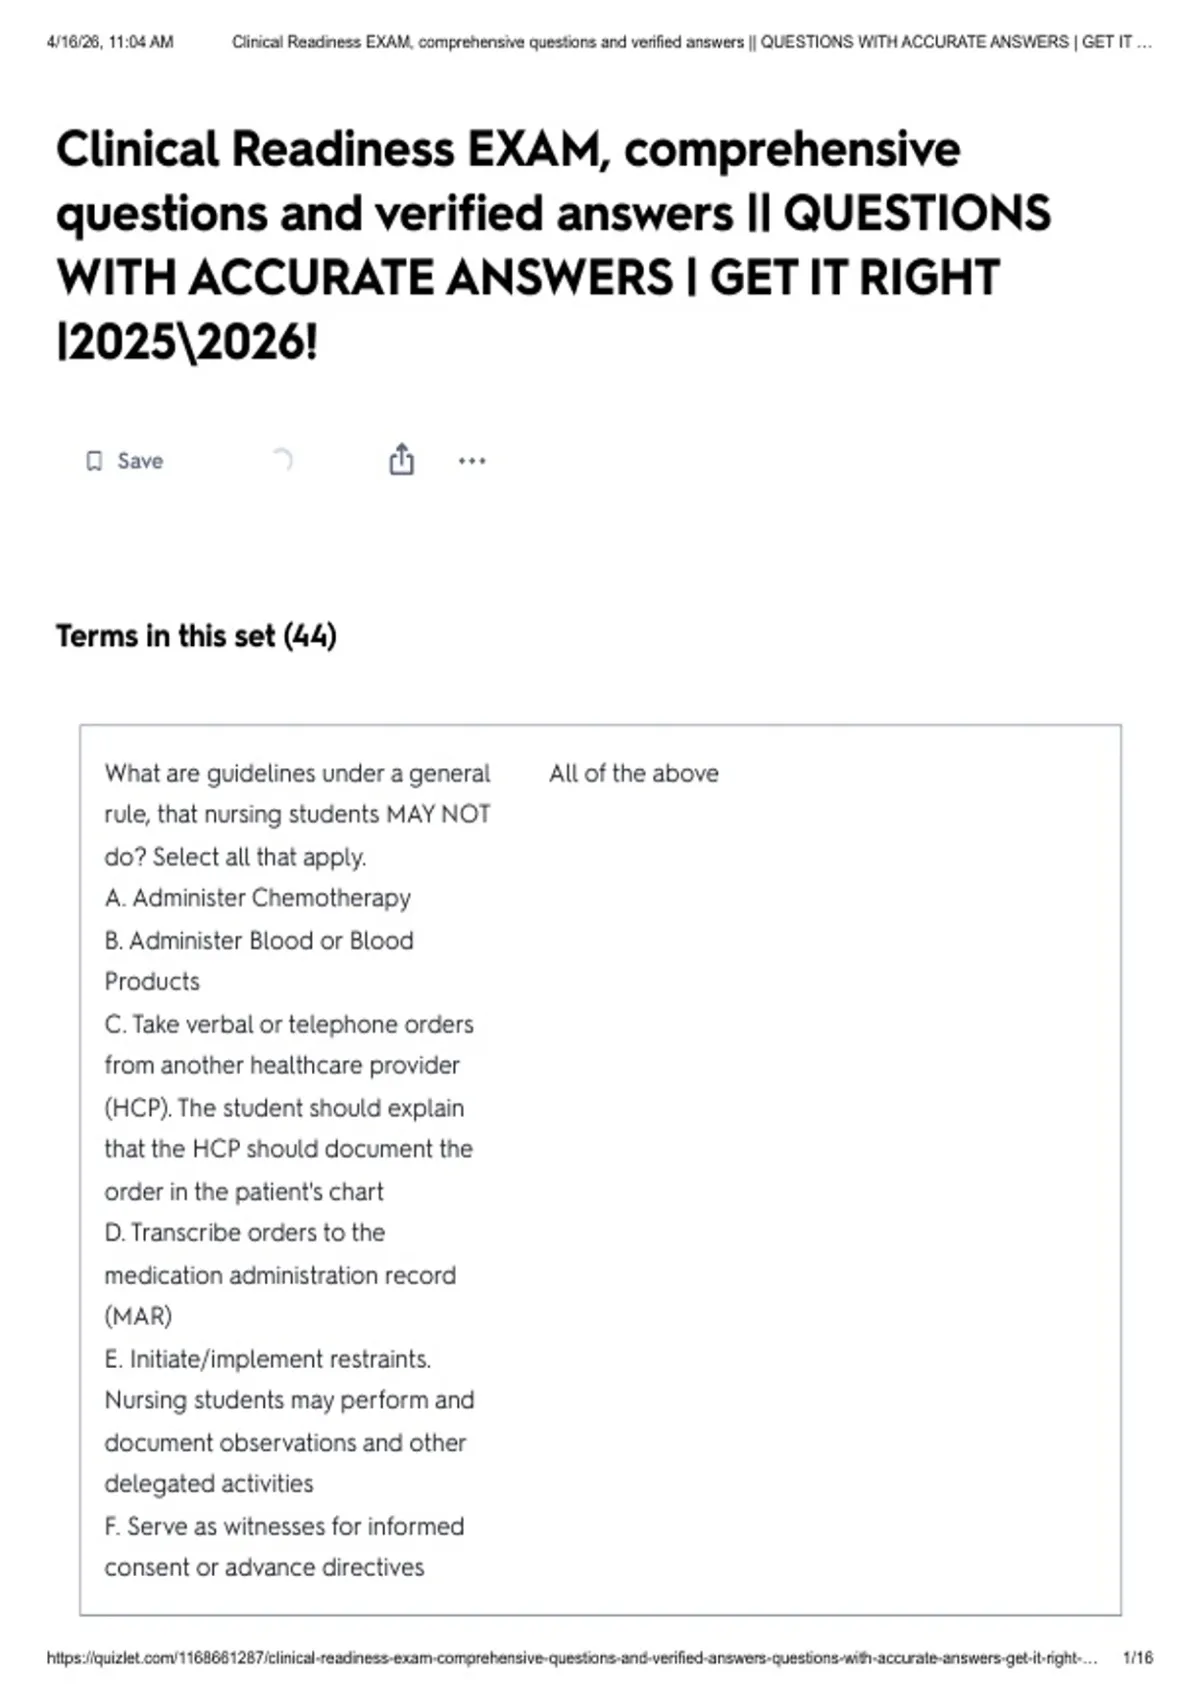Open the quizlet.com URL in the footer
Viewport: 1200px width, 1700px height.
(x=572, y=1657)
